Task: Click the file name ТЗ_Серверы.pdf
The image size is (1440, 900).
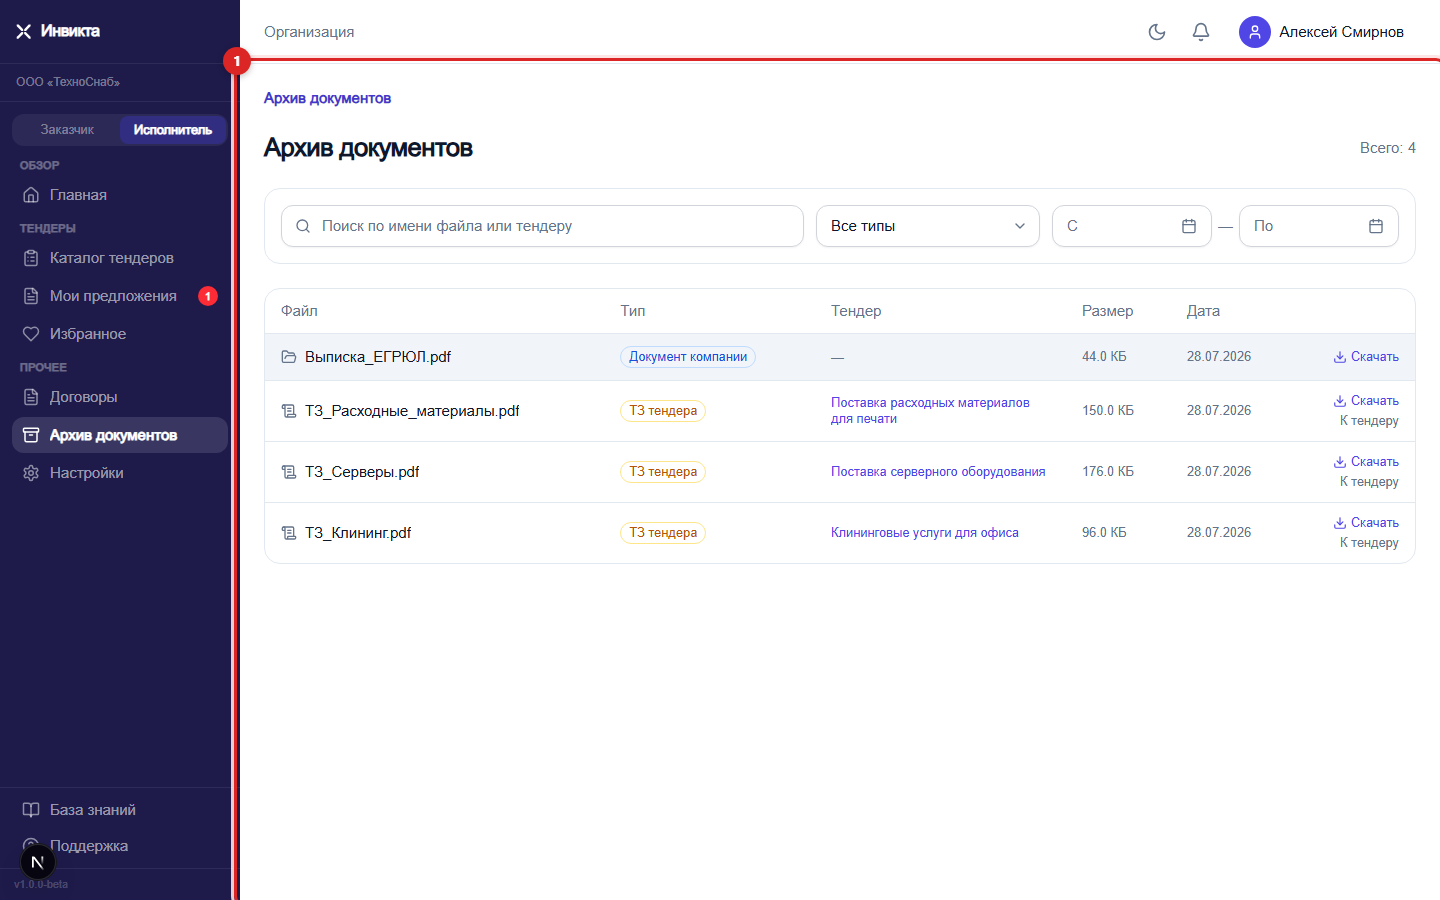Action: click(362, 472)
